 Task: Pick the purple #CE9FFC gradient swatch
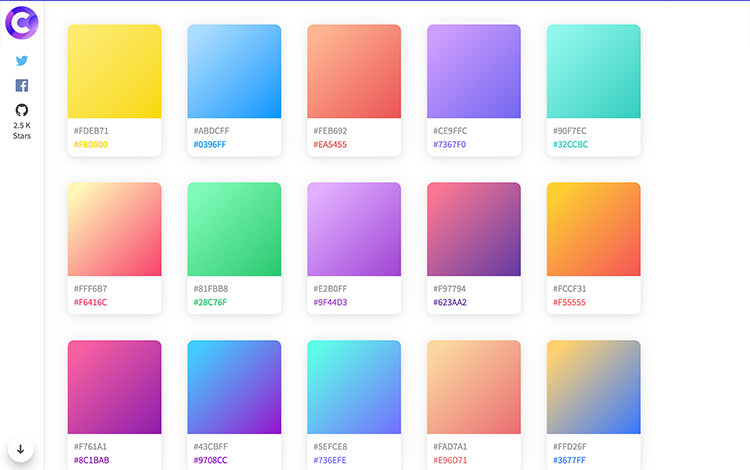474,71
